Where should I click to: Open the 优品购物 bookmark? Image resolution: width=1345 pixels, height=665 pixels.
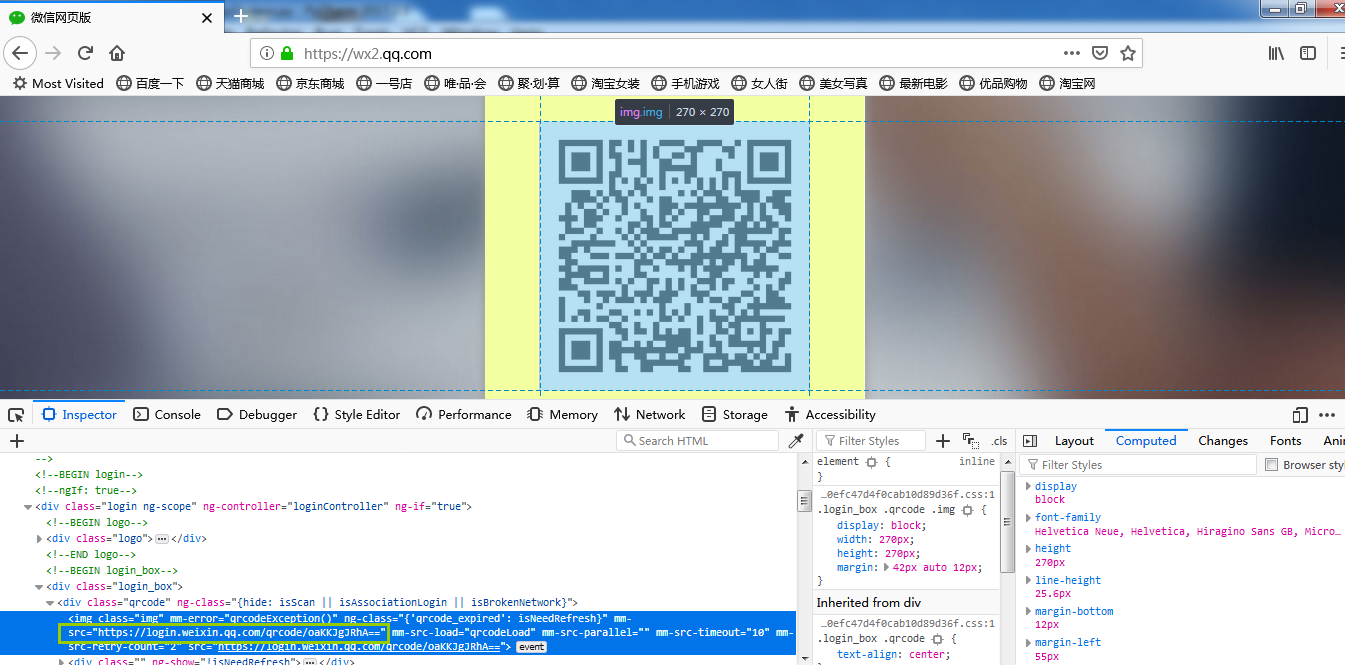click(x=994, y=83)
